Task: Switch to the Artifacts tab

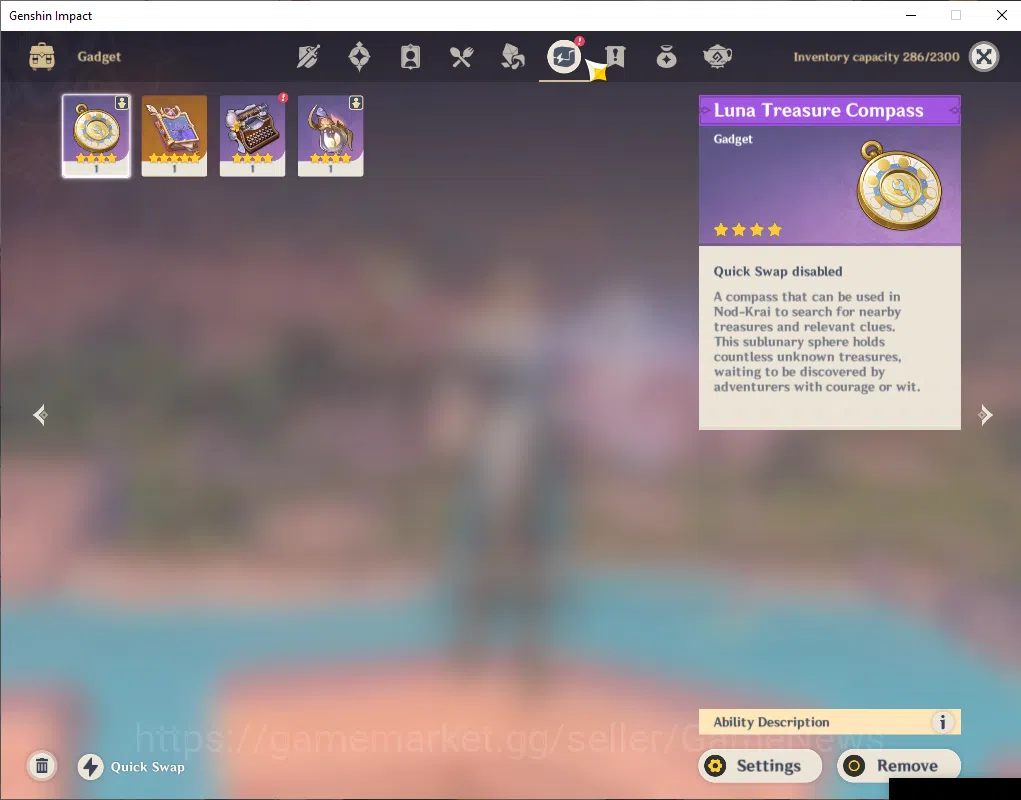Action: point(359,57)
